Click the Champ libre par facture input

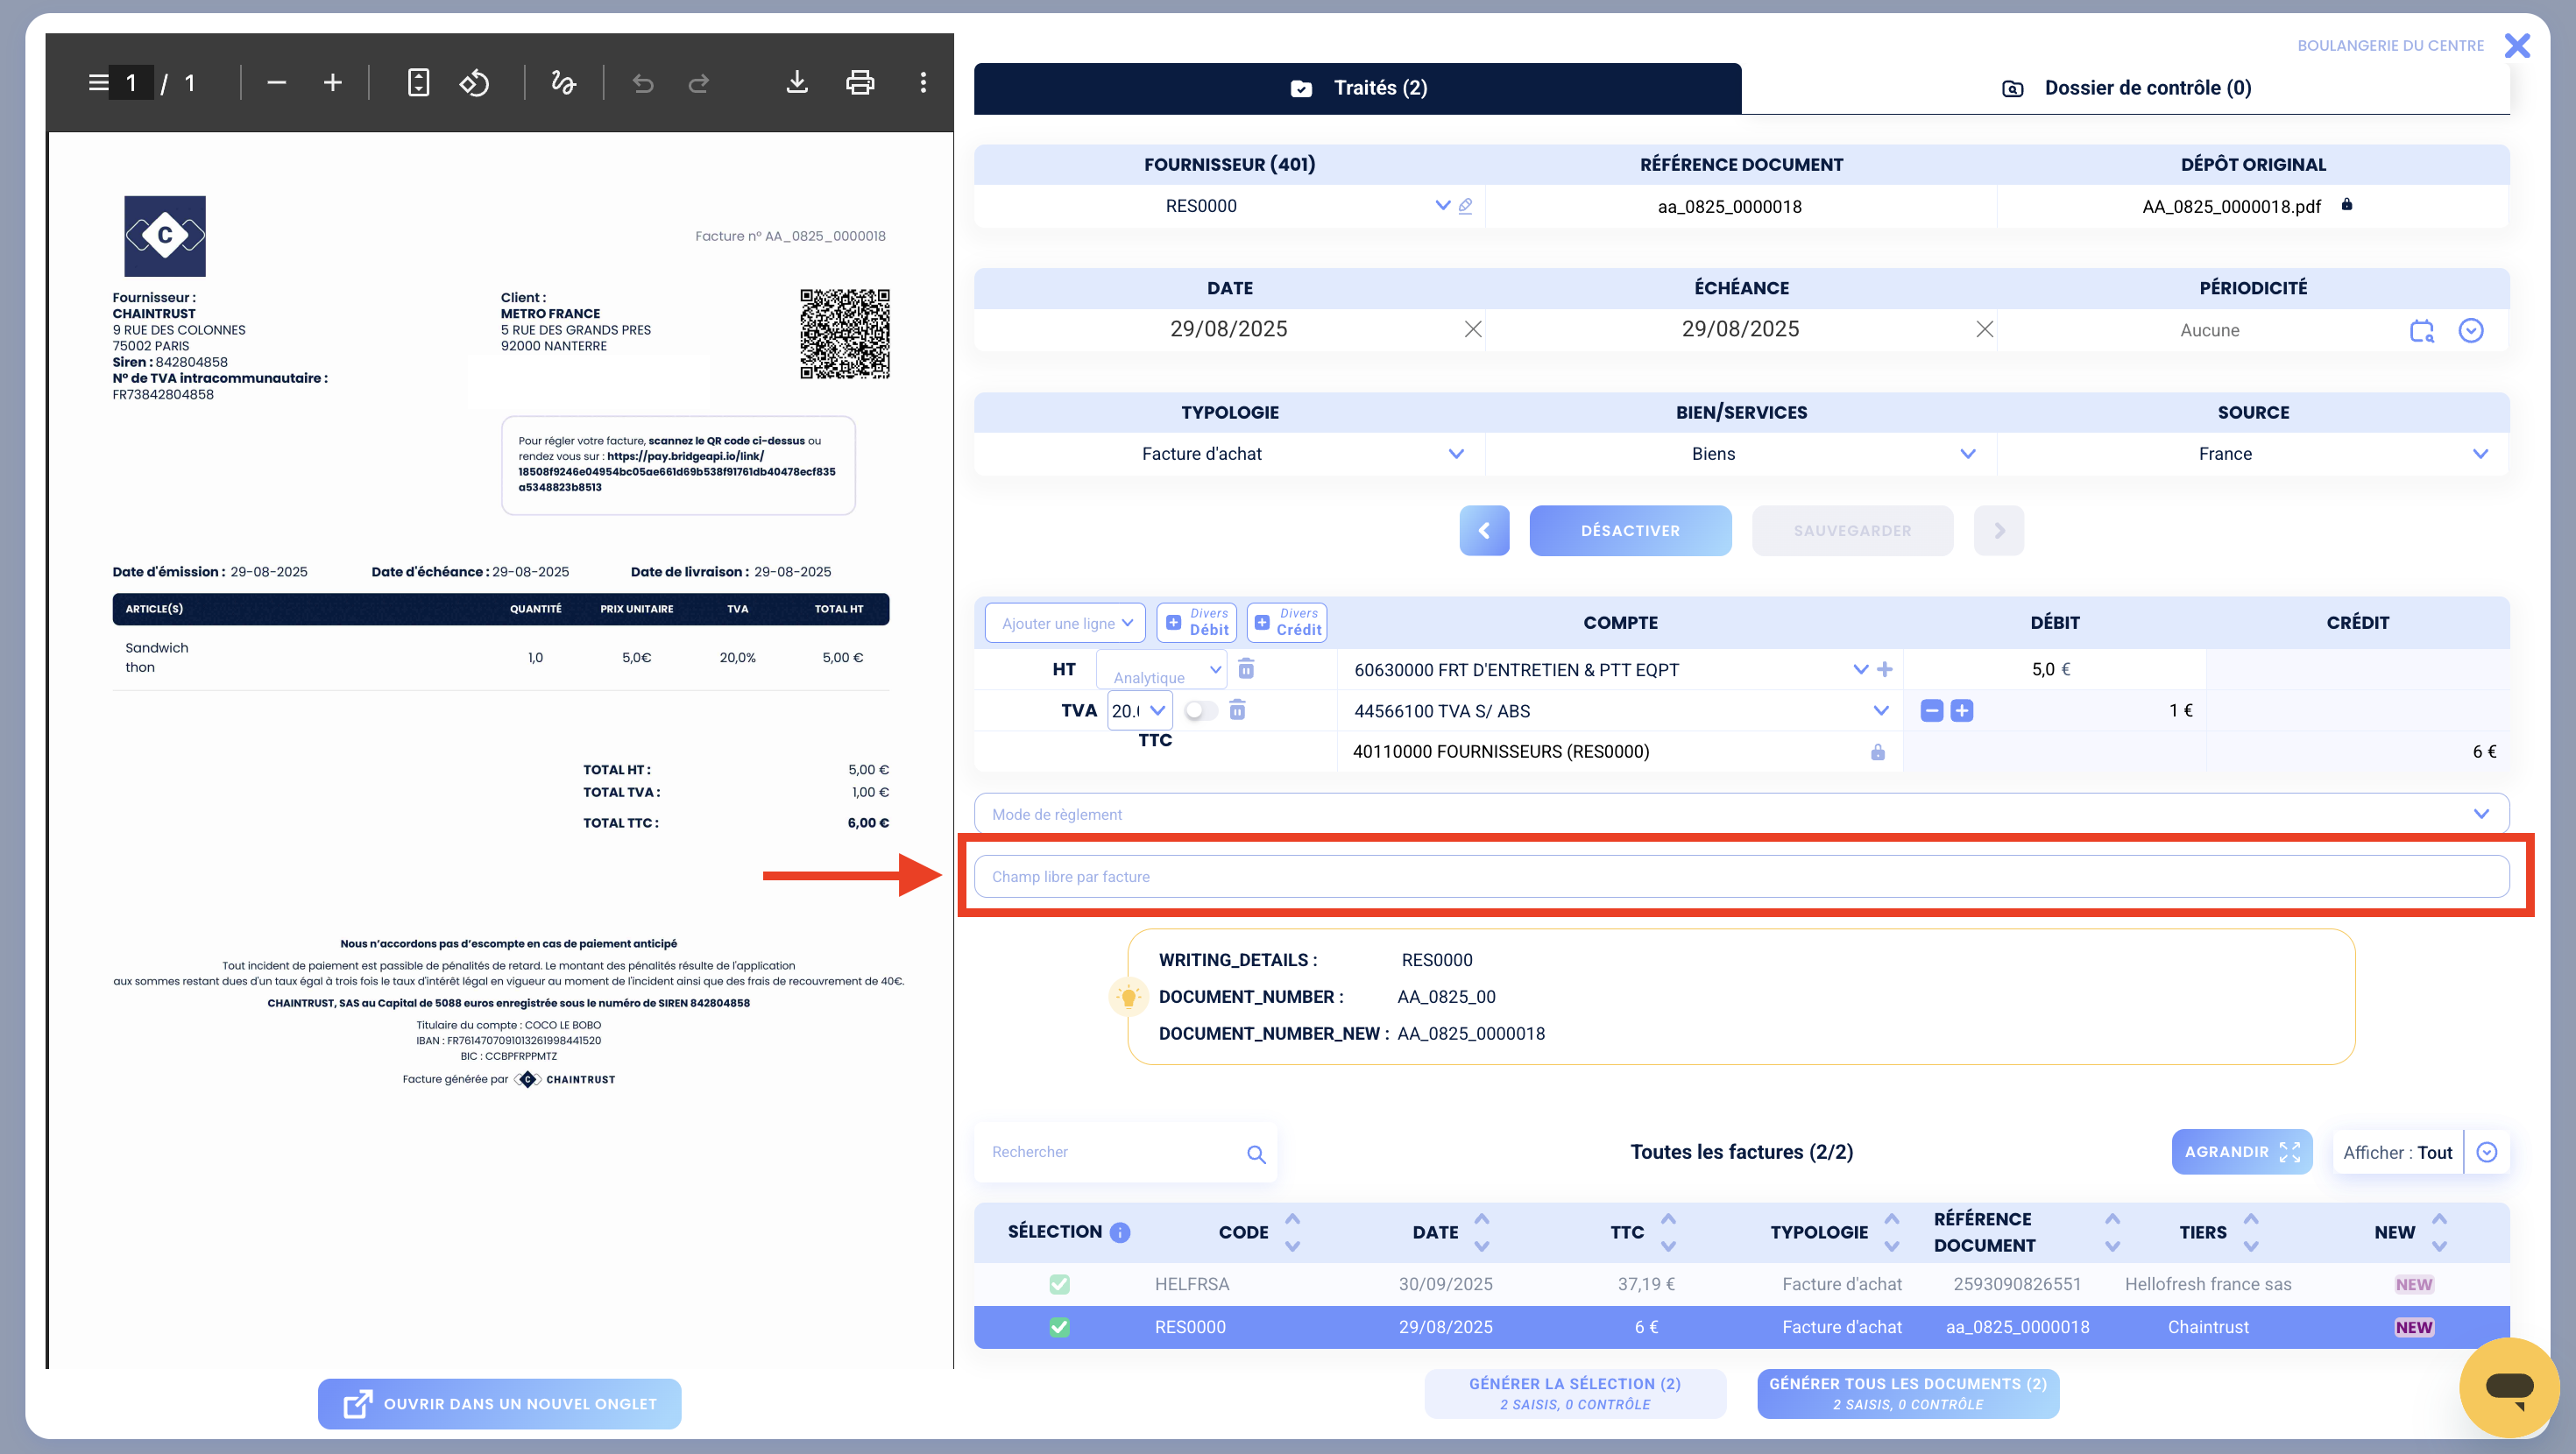(x=1741, y=876)
